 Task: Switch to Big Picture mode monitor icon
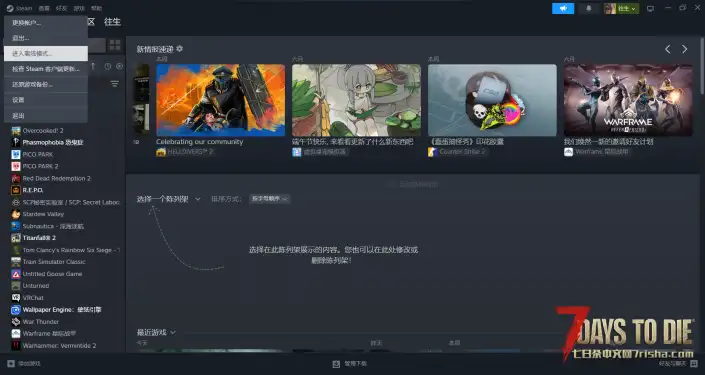[x=650, y=9]
